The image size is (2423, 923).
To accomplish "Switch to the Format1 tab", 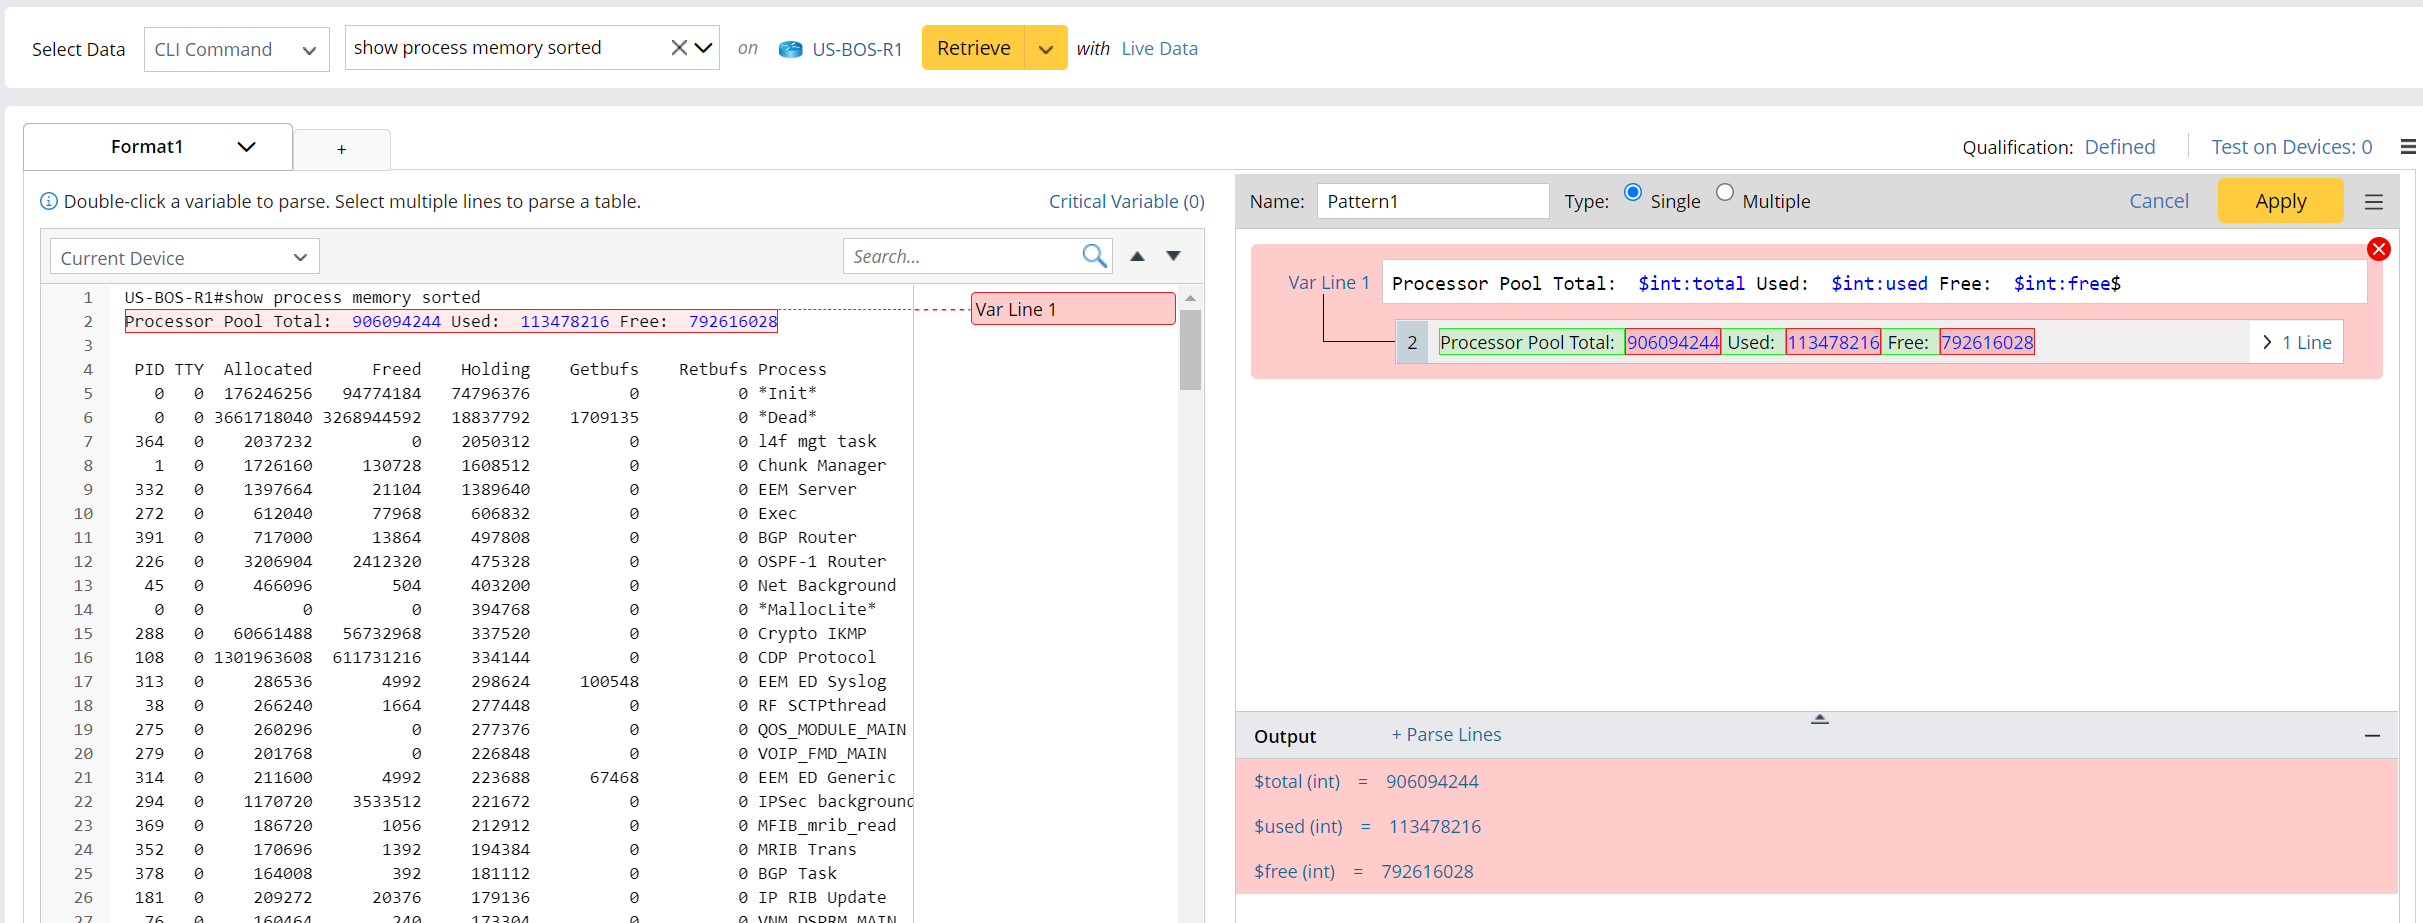I will (x=147, y=147).
